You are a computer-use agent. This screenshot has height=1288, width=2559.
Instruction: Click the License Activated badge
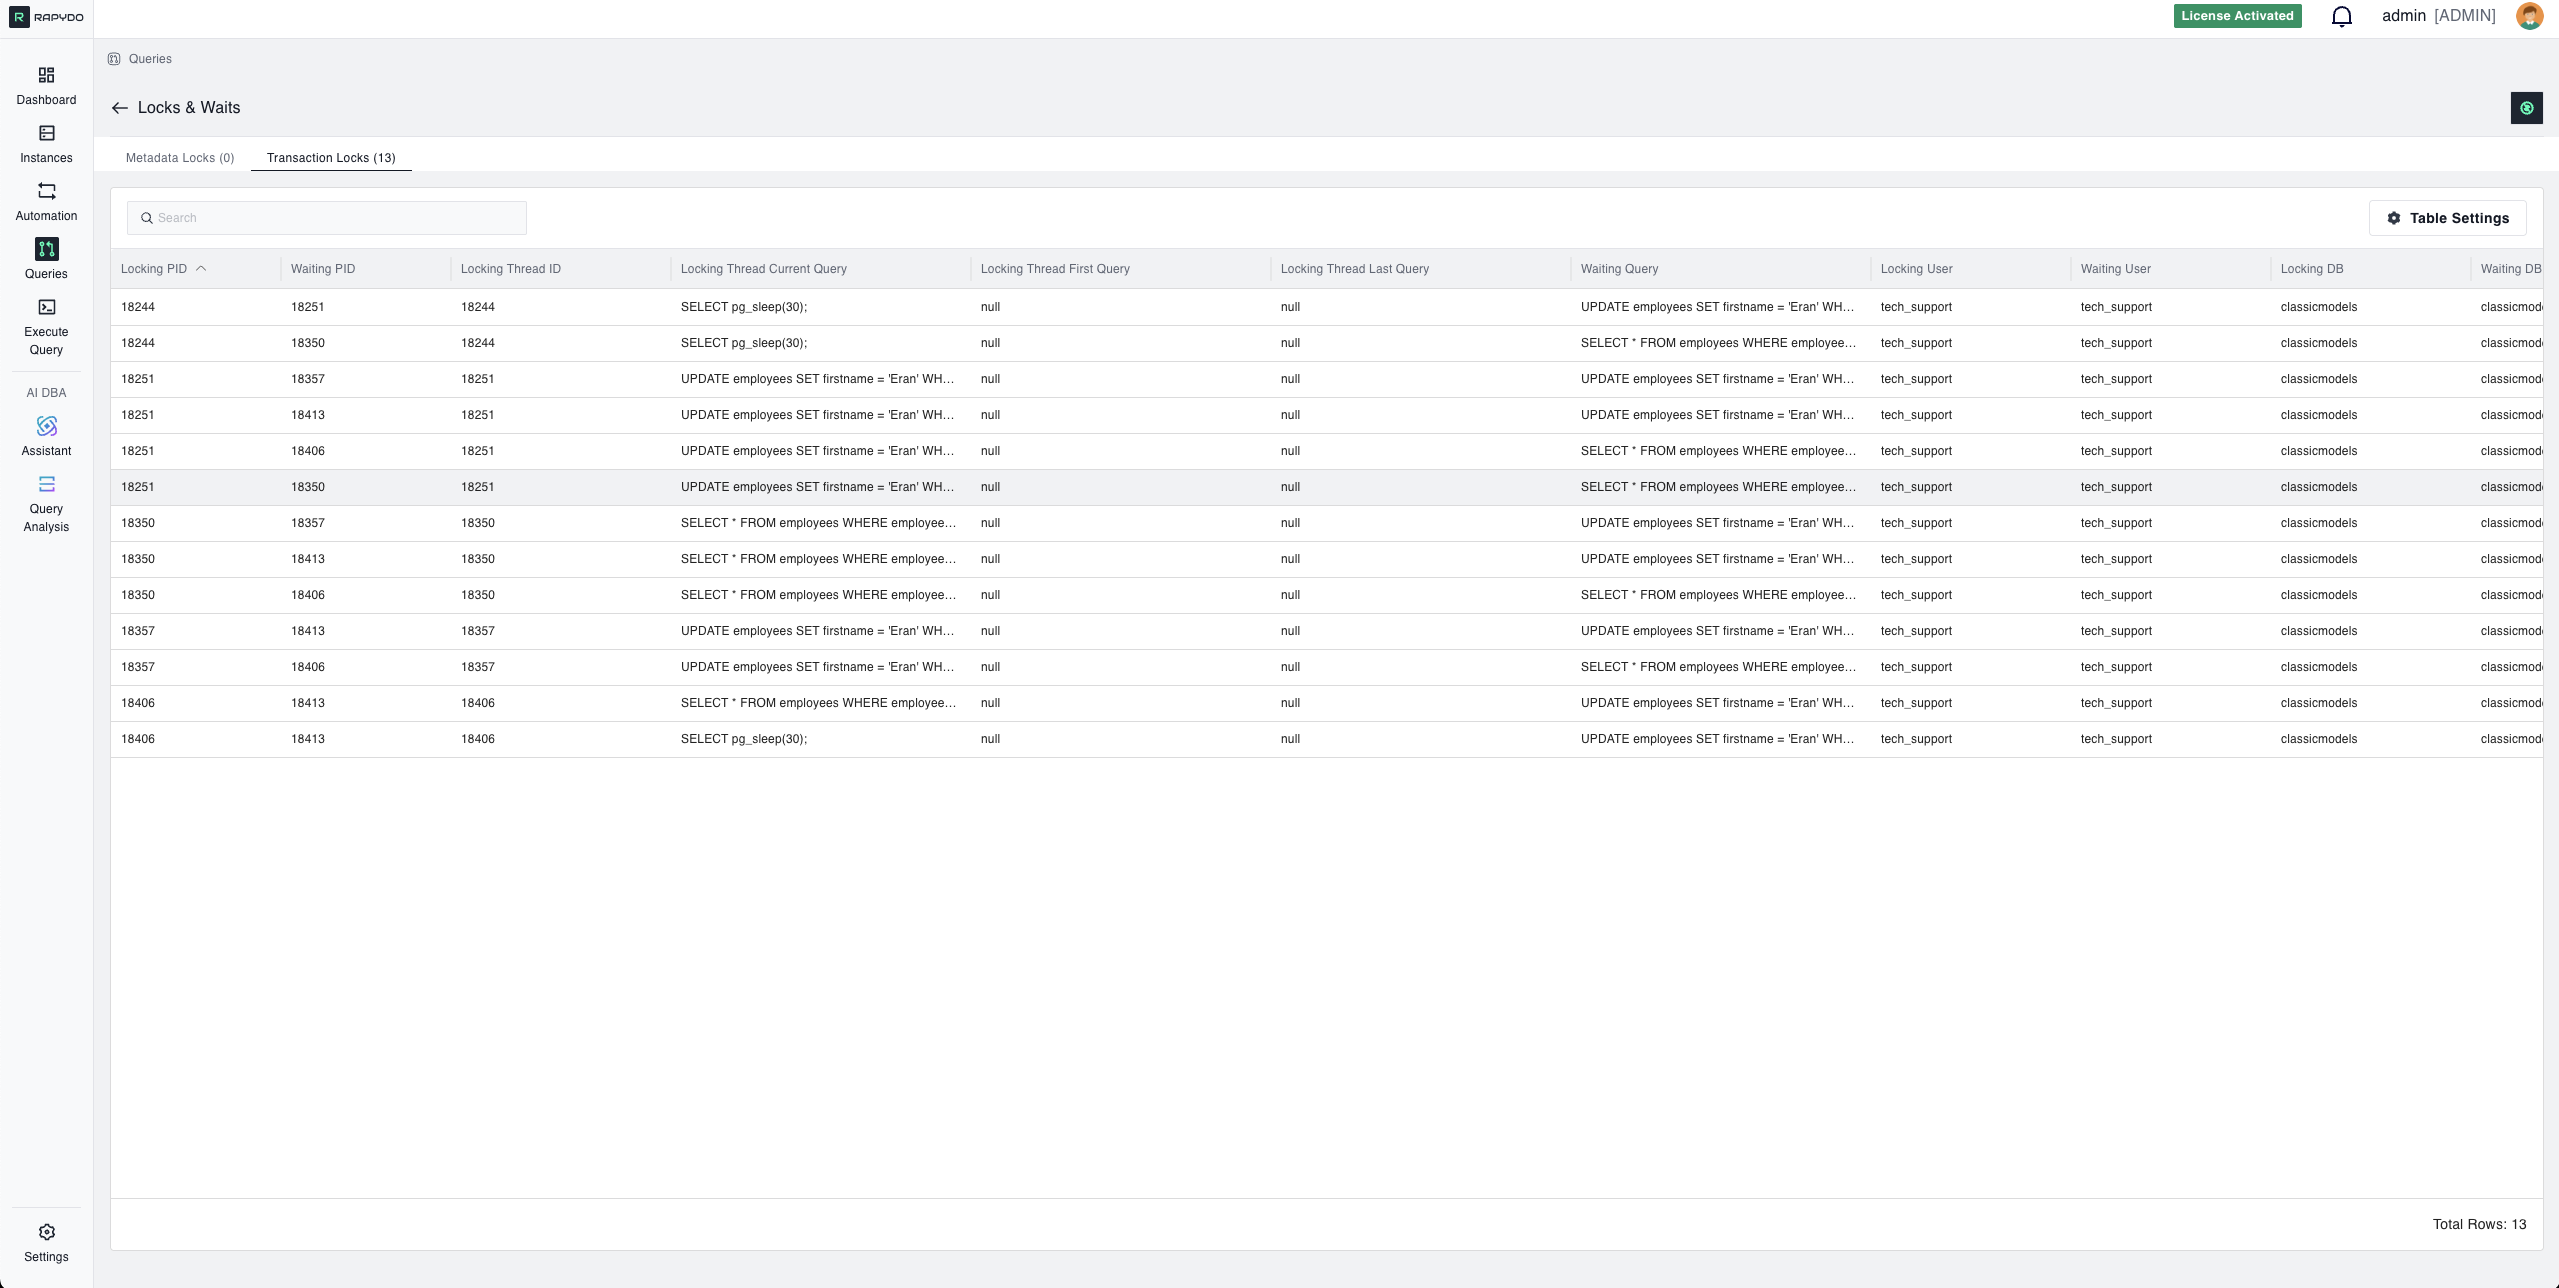tap(2237, 16)
